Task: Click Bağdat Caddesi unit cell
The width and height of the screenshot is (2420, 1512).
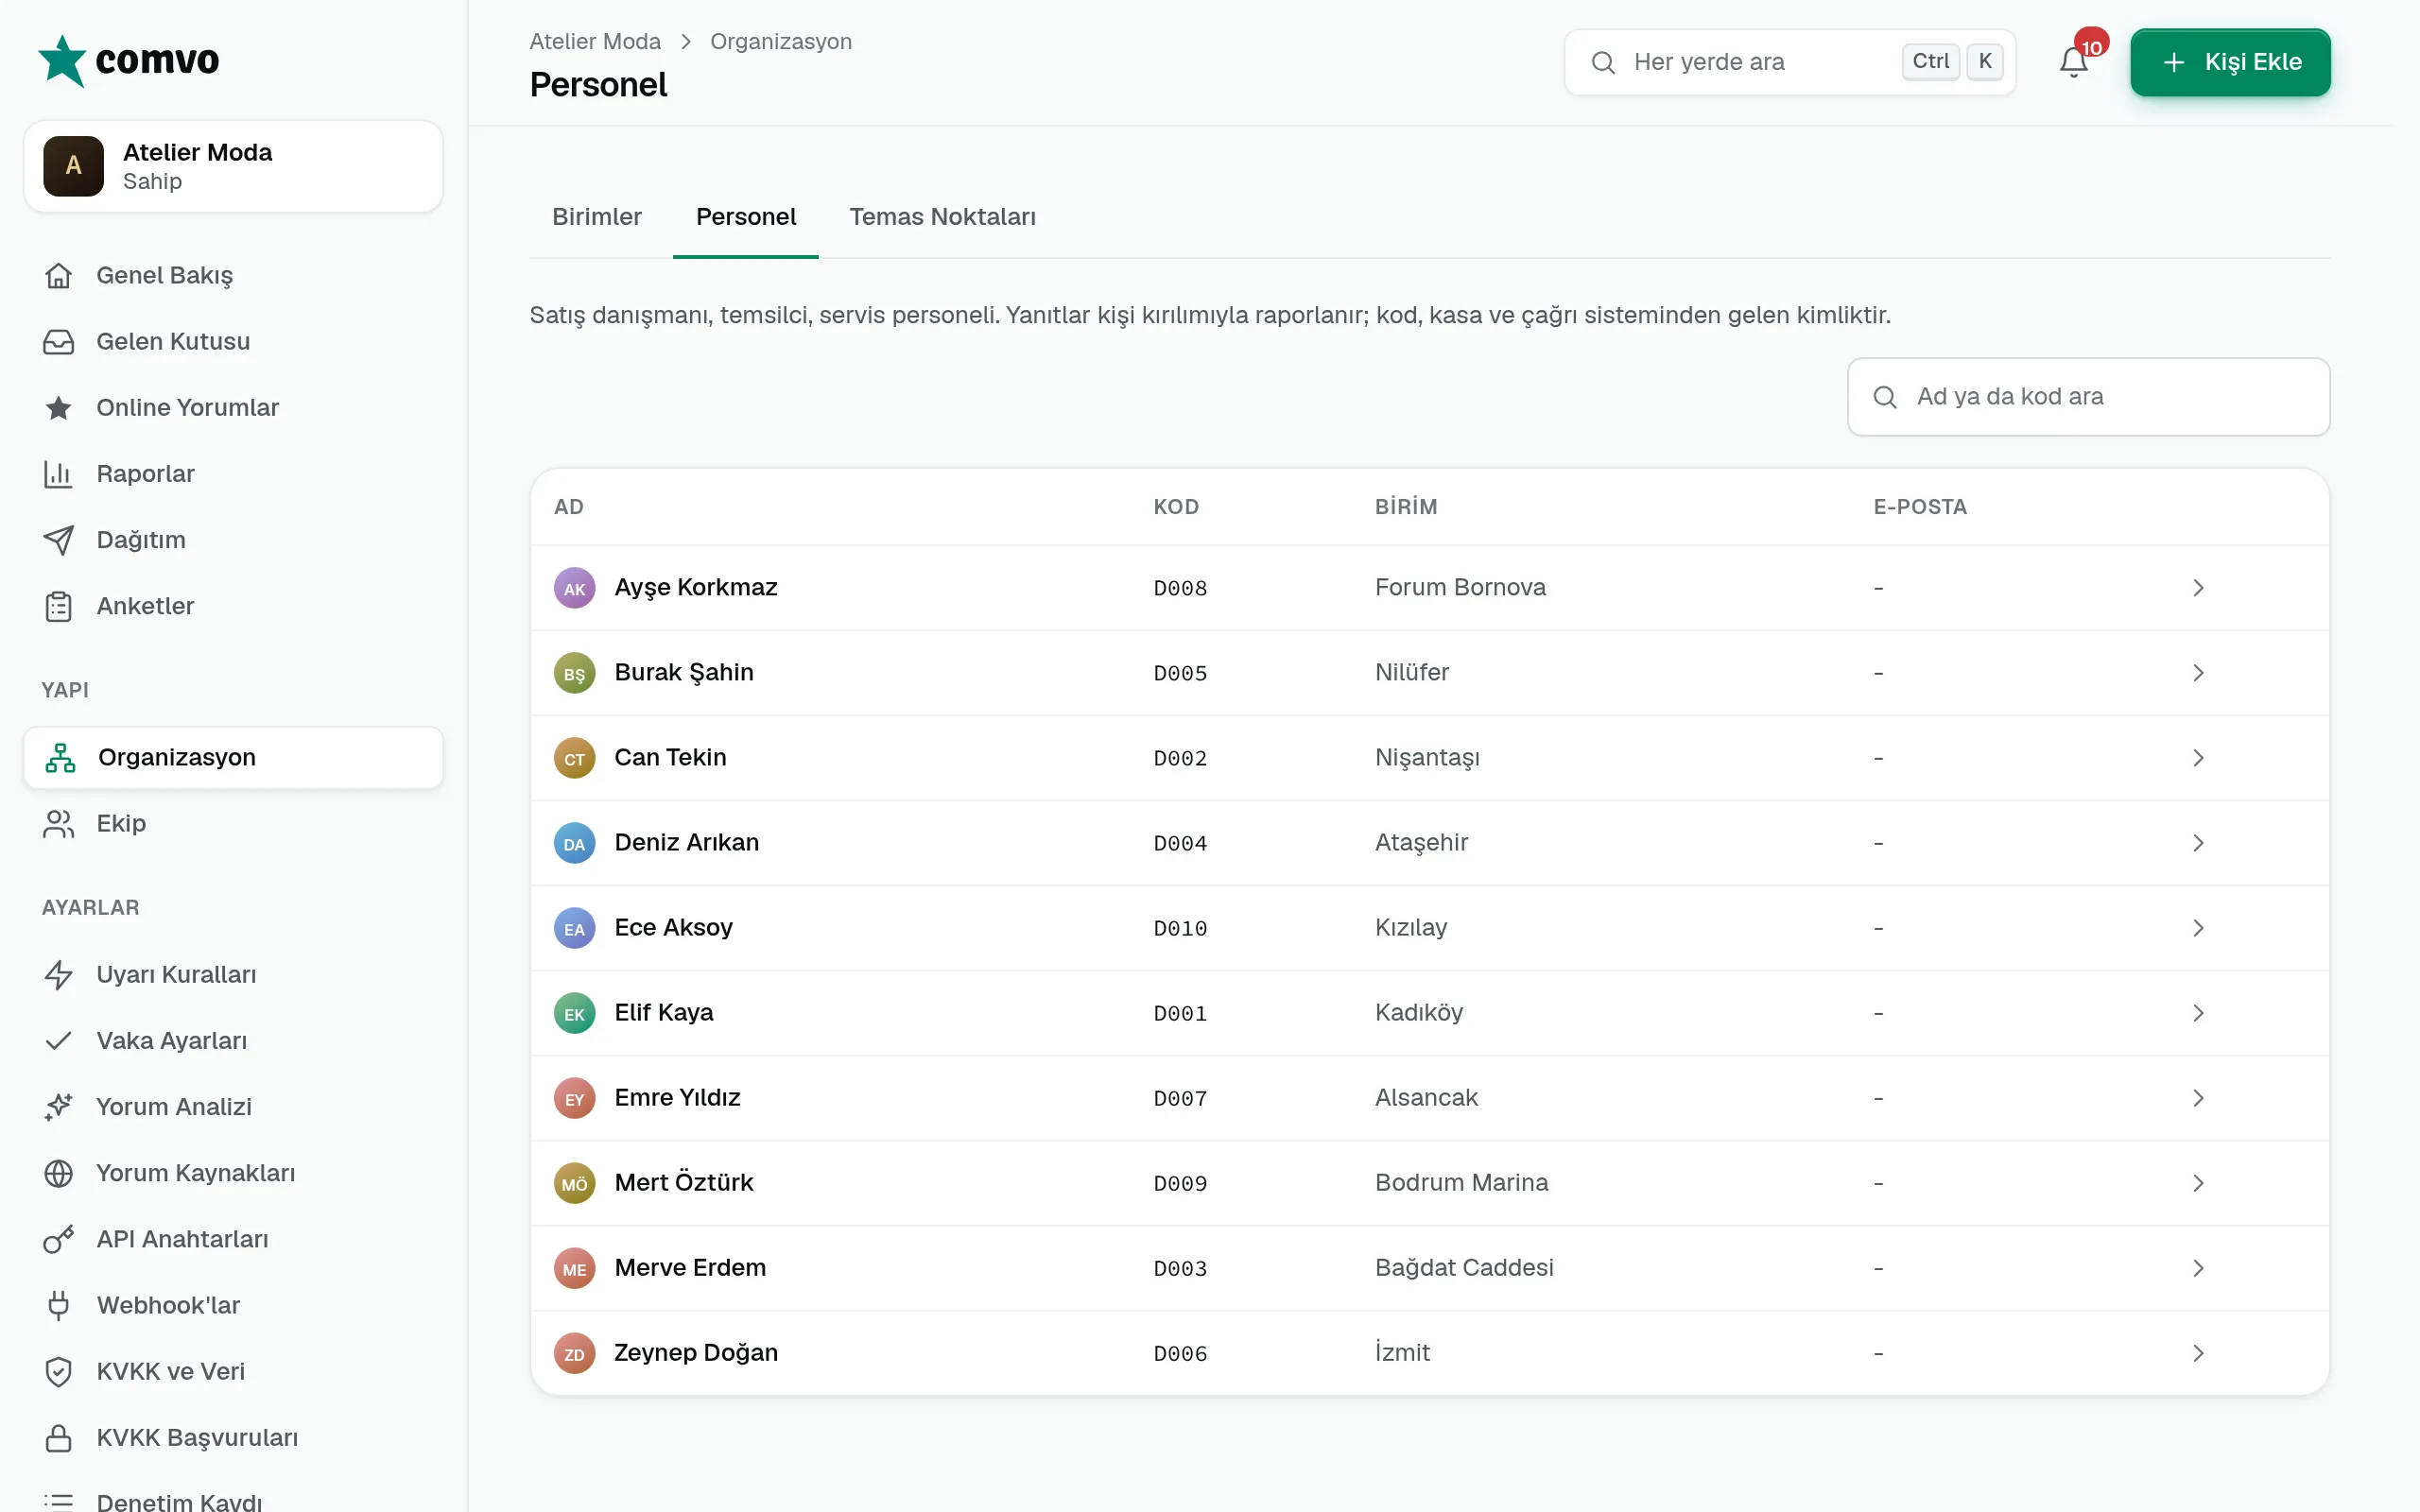Action: tap(1464, 1268)
